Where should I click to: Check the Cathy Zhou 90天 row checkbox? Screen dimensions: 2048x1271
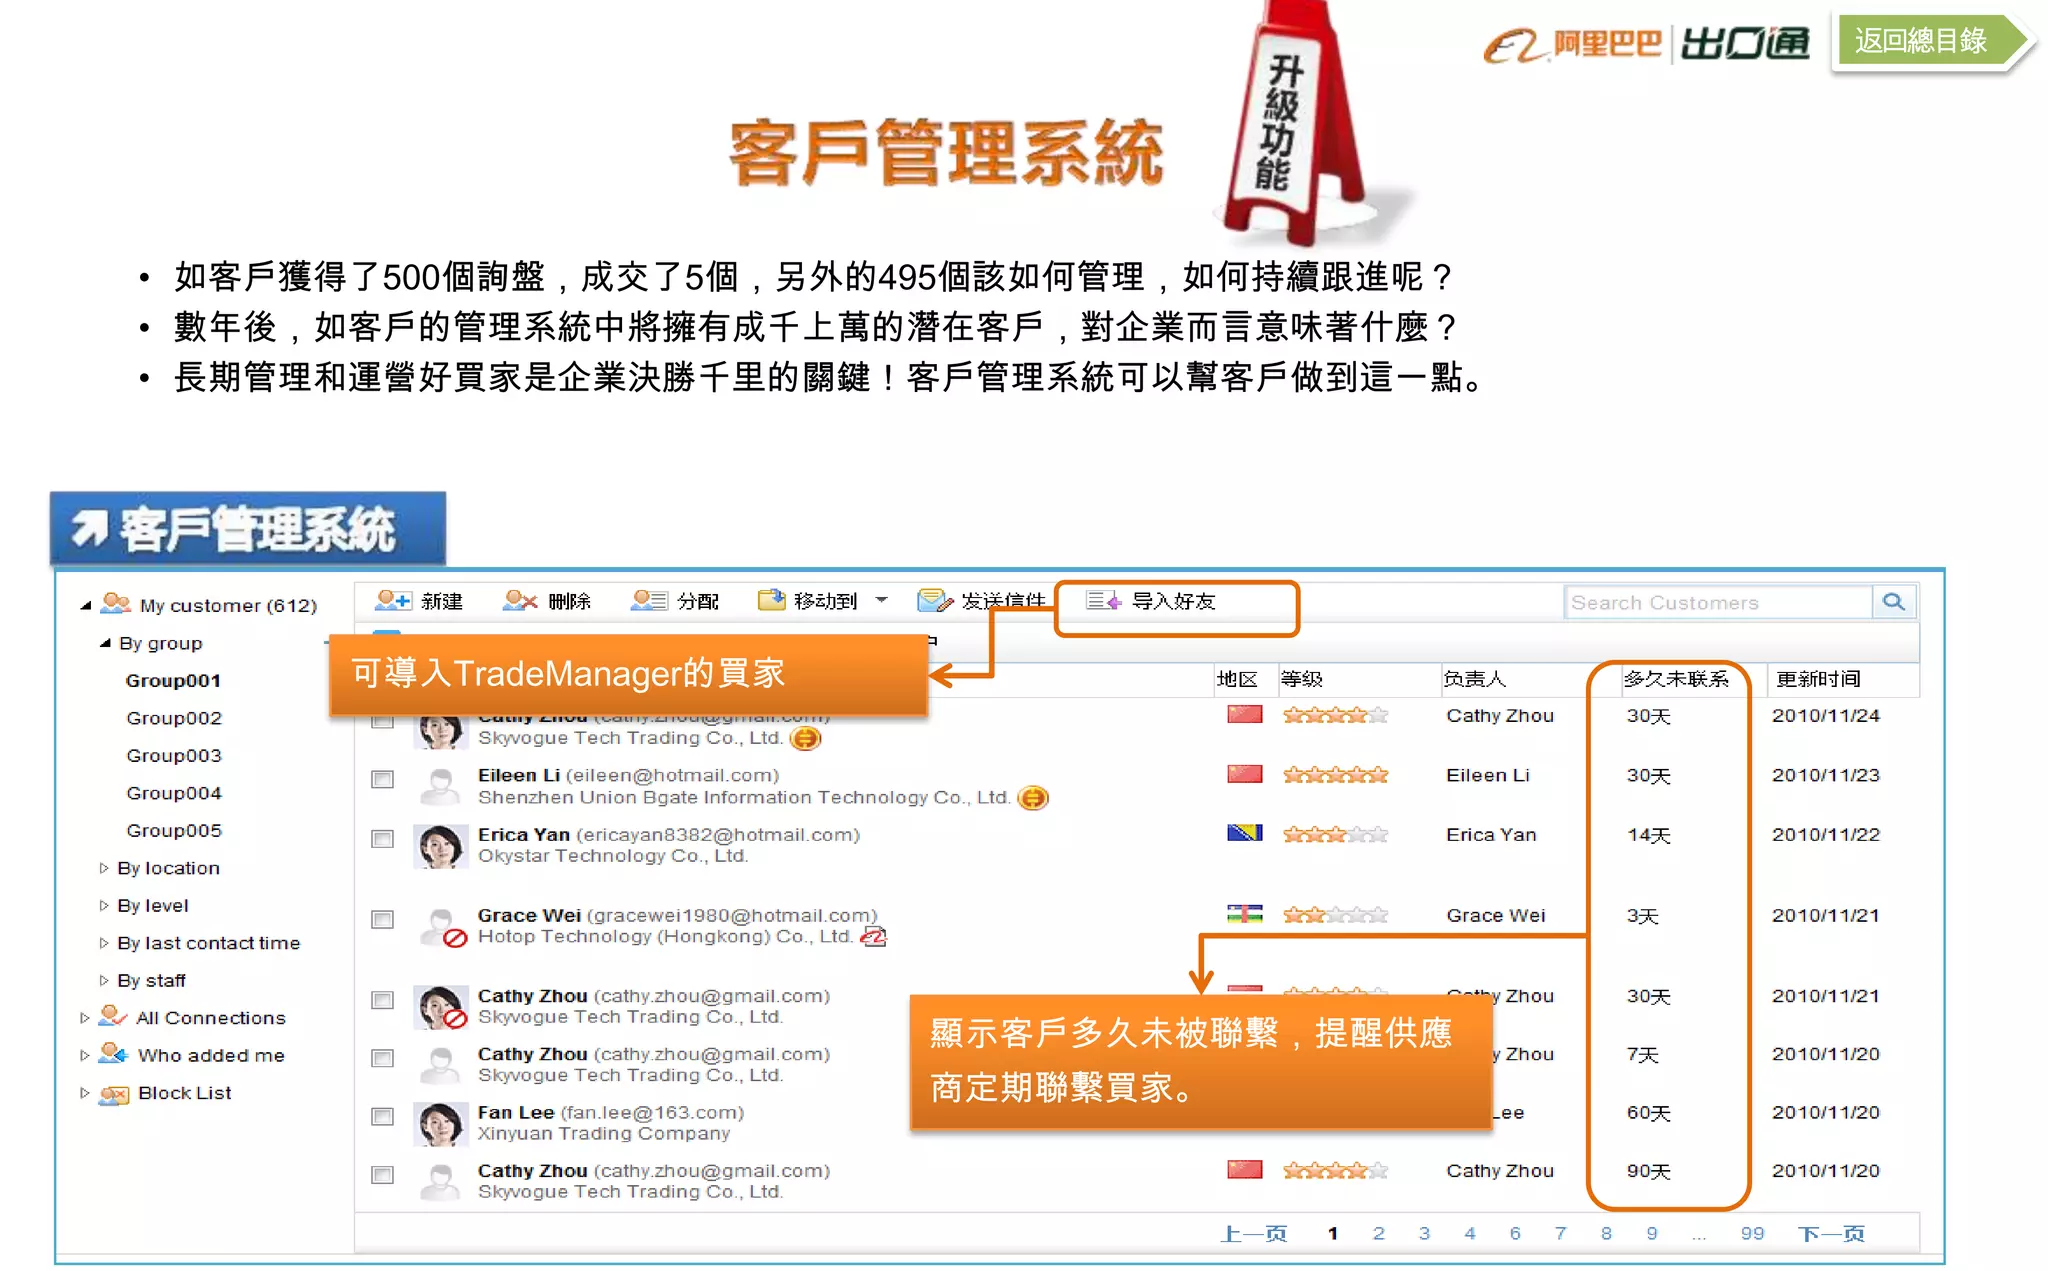(x=382, y=1175)
